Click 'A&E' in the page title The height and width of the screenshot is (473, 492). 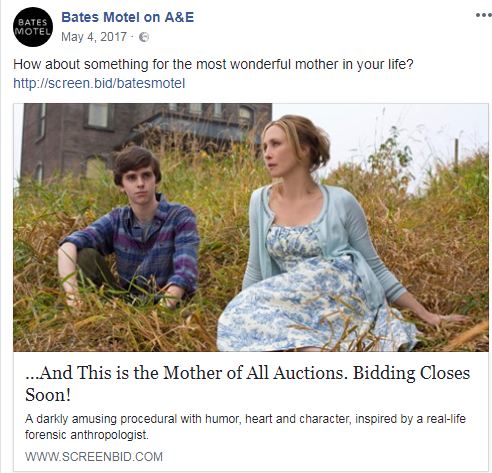179,17
